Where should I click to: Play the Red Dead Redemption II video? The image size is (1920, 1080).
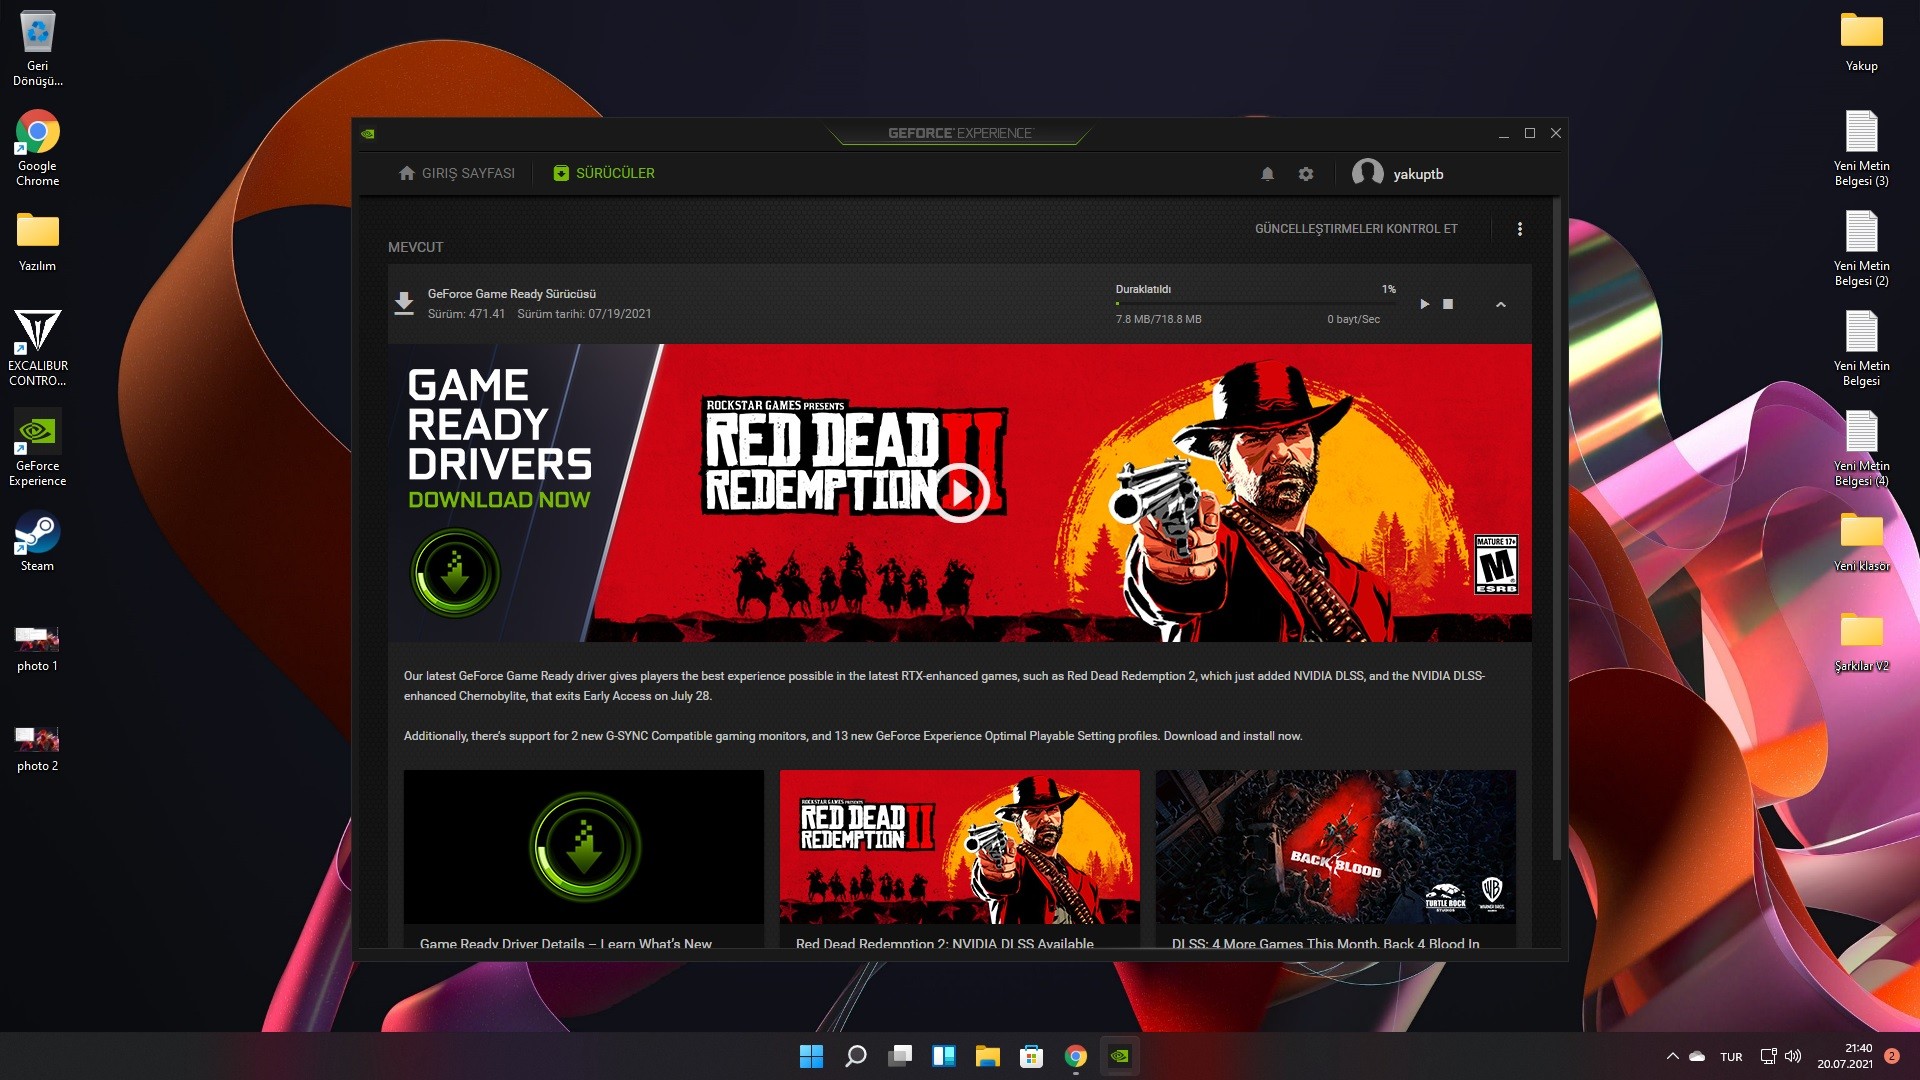pyautogui.click(x=960, y=492)
